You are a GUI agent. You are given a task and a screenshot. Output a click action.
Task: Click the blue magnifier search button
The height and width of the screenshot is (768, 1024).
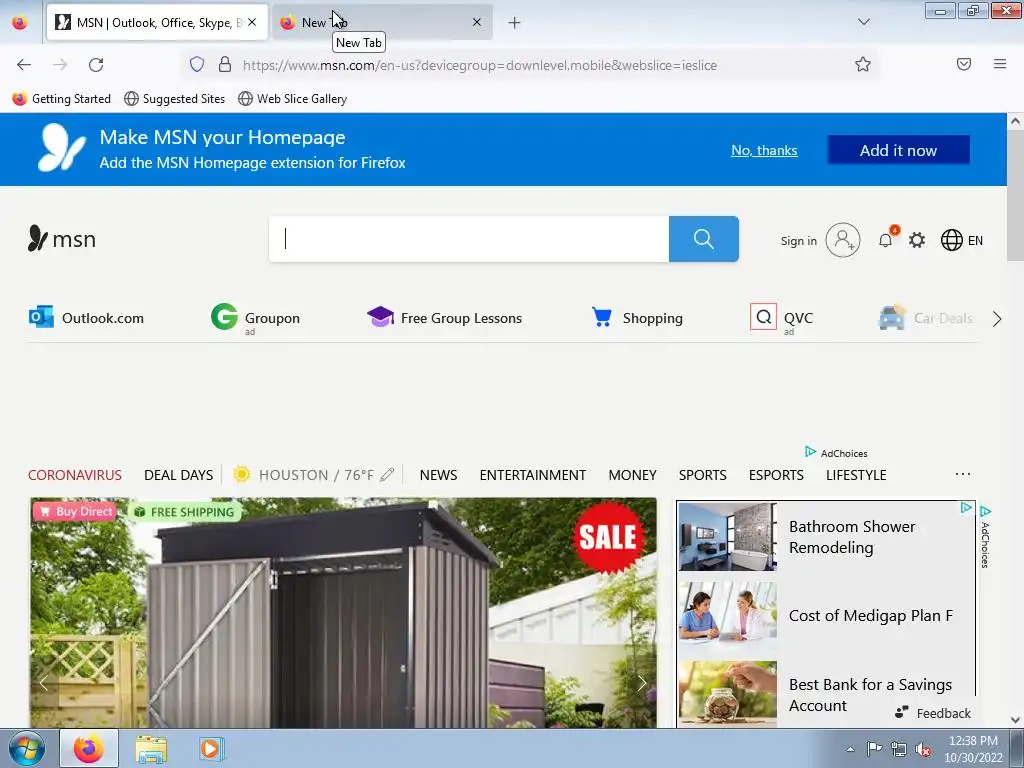pos(704,239)
